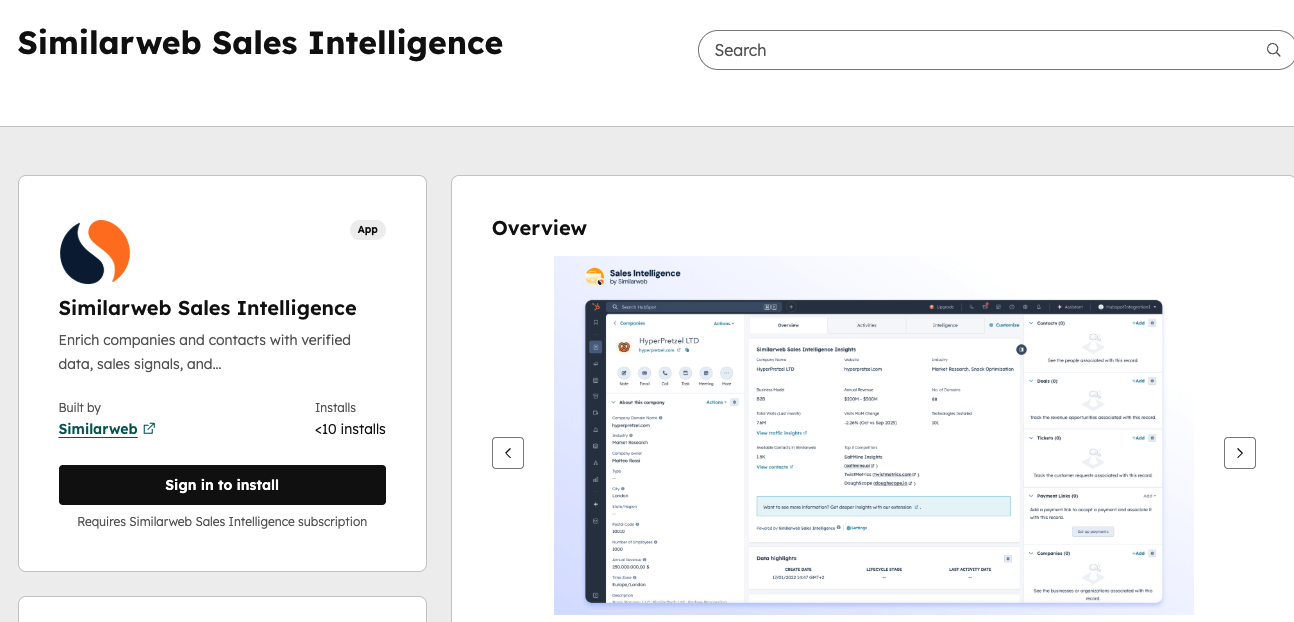Select the '<10 installs' text

click(x=350, y=429)
